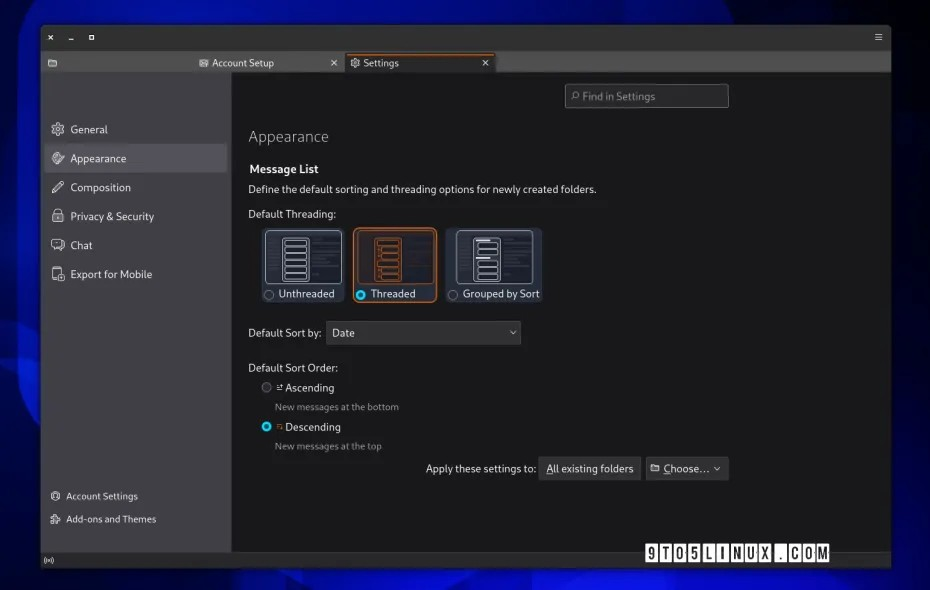Click the Find in Settings search field
The height and width of the screenshot is (590, 930).
[x=646, y=95]
